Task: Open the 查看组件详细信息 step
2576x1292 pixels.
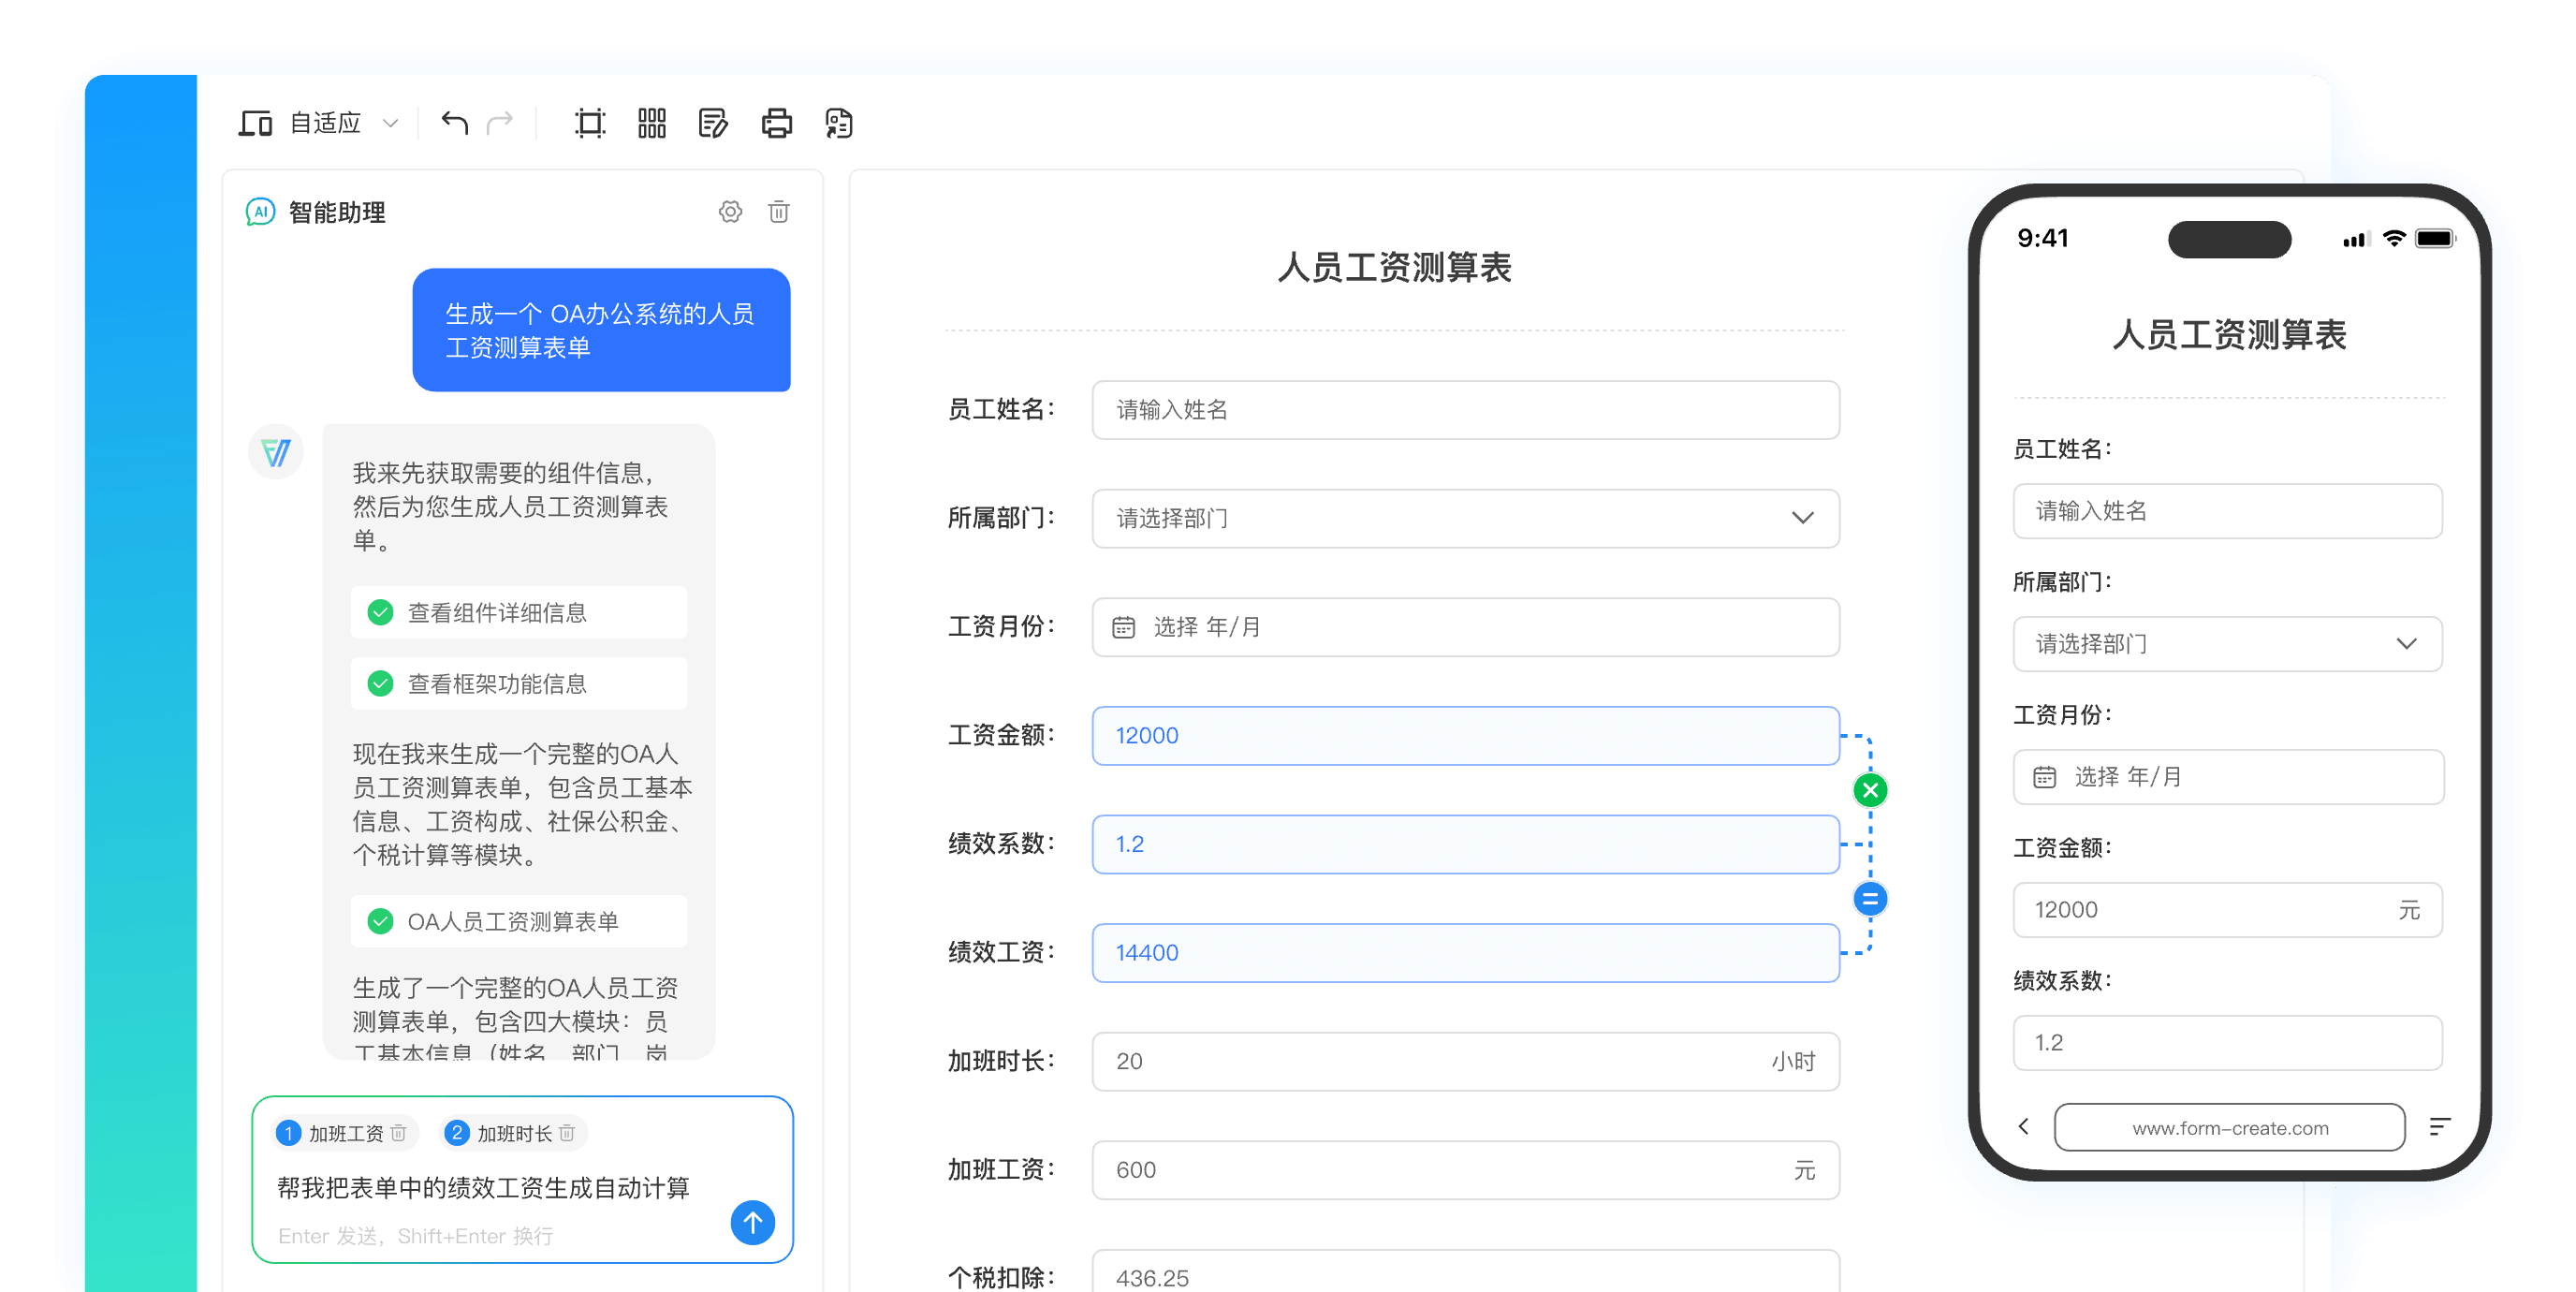Action: (519, 612)
